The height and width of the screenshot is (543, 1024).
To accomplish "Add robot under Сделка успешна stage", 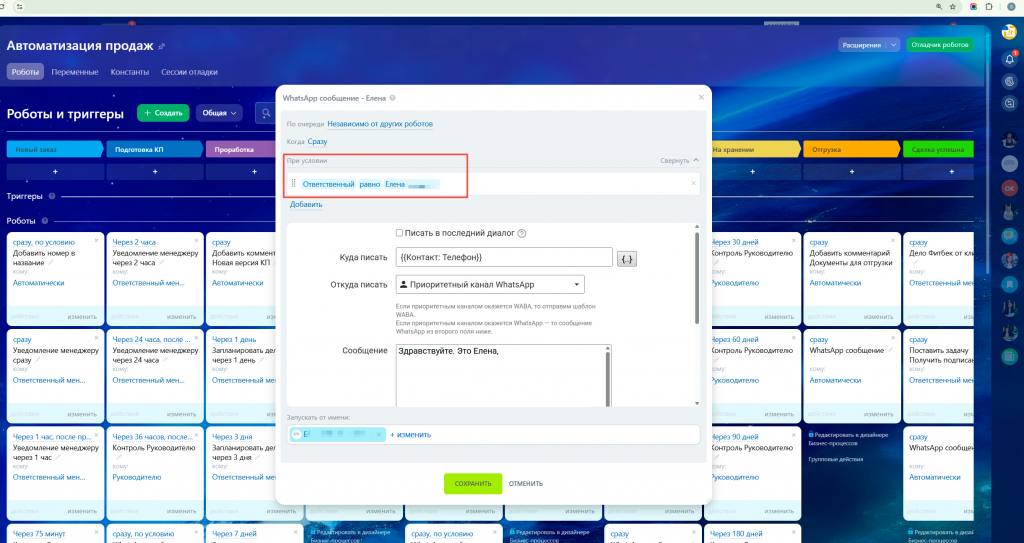I will pos(952,172).
